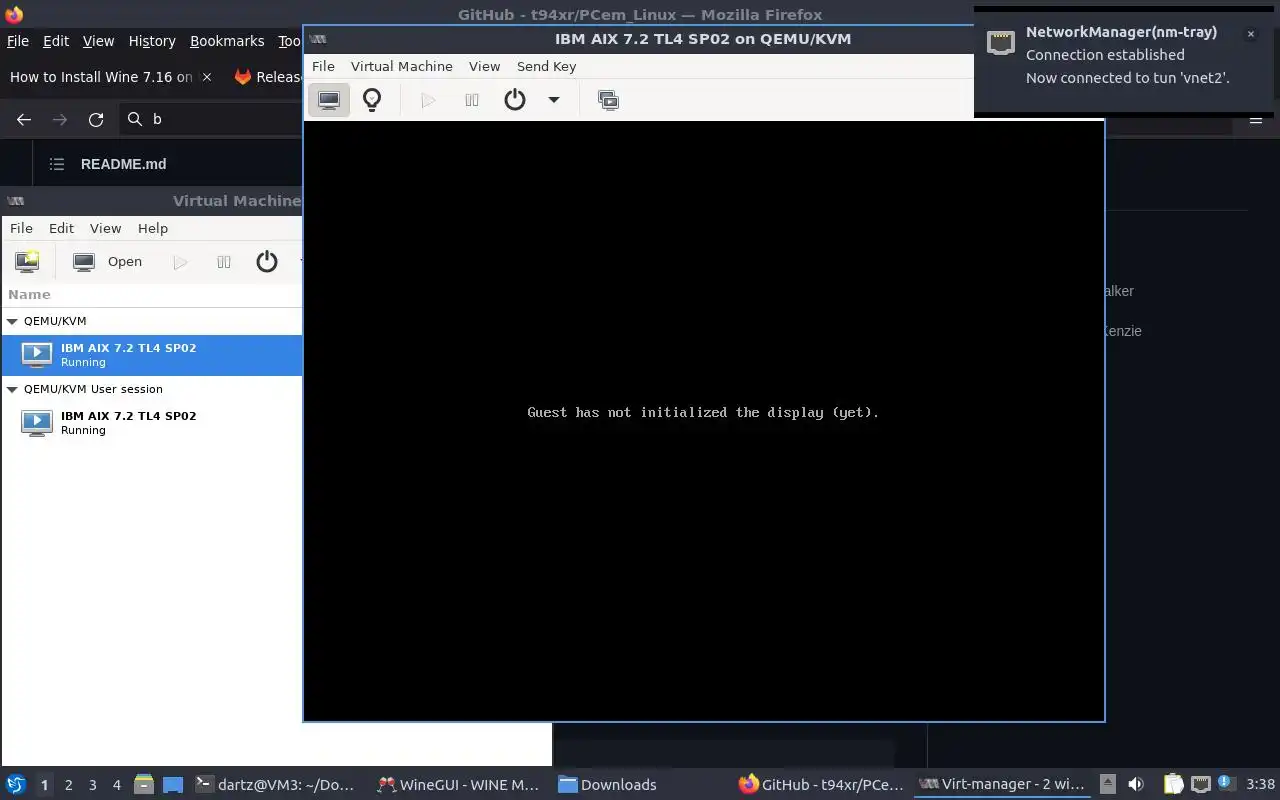
Task: Open the shutdown options dropdown arrow in viewer
Action: [x=553, y=100]
